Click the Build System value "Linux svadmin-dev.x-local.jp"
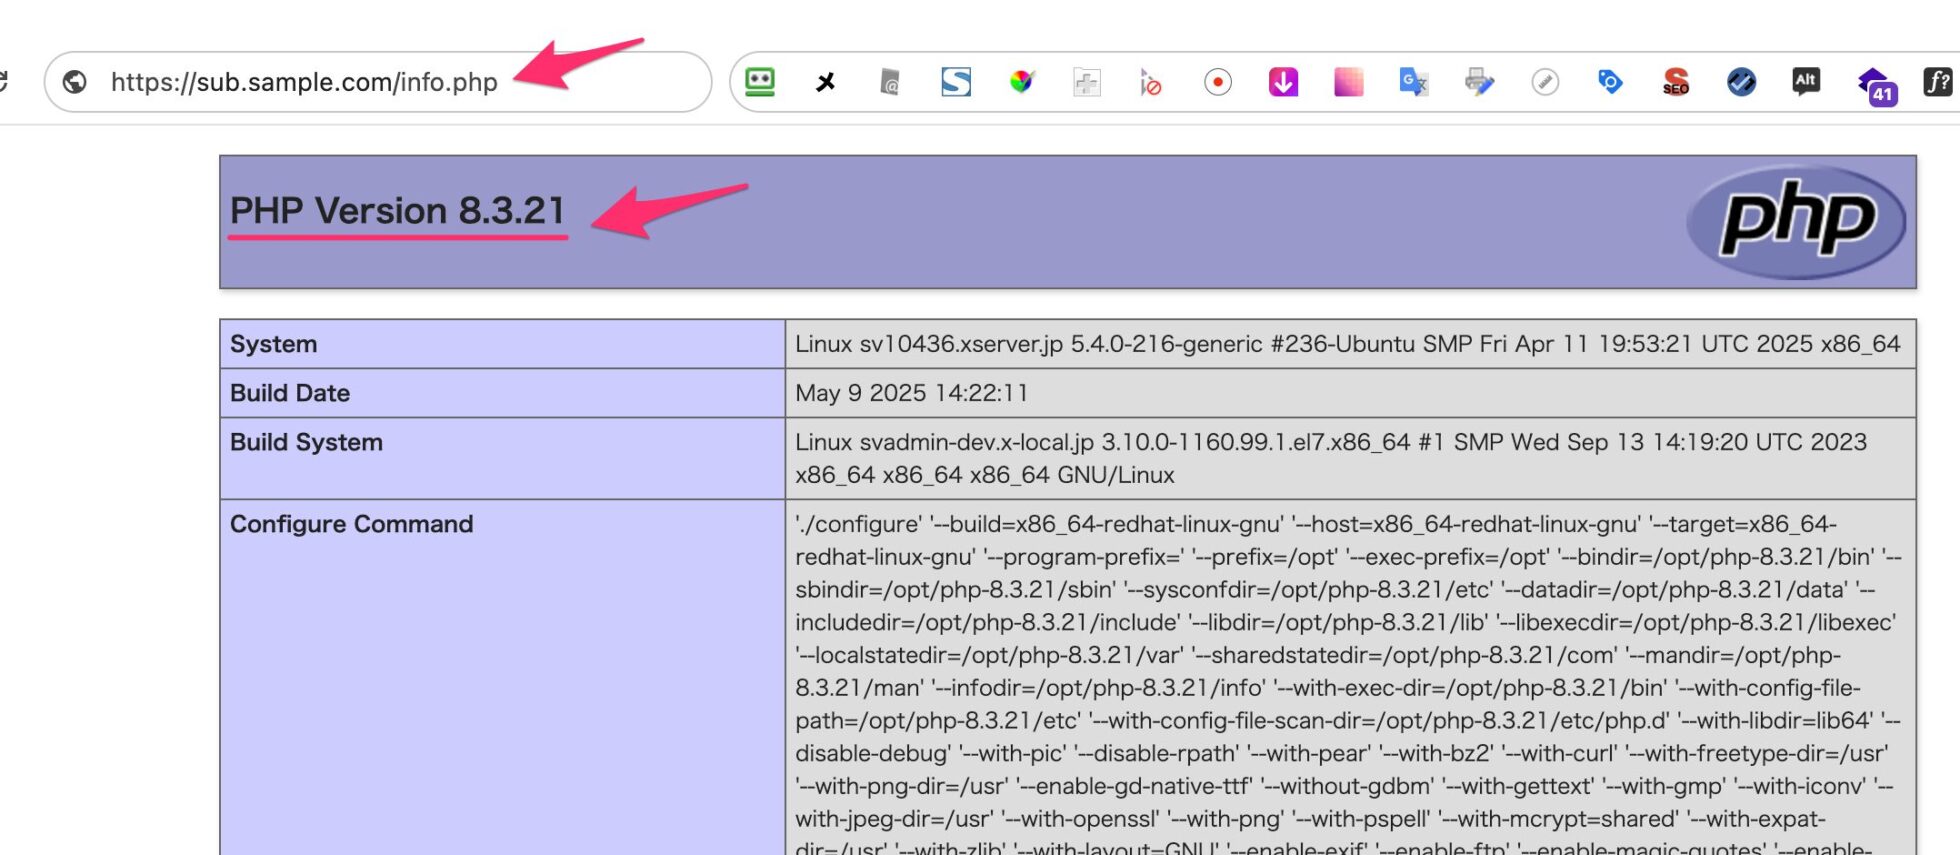The height and width of the screenshot is (855, 1960). coord(1331,458)
